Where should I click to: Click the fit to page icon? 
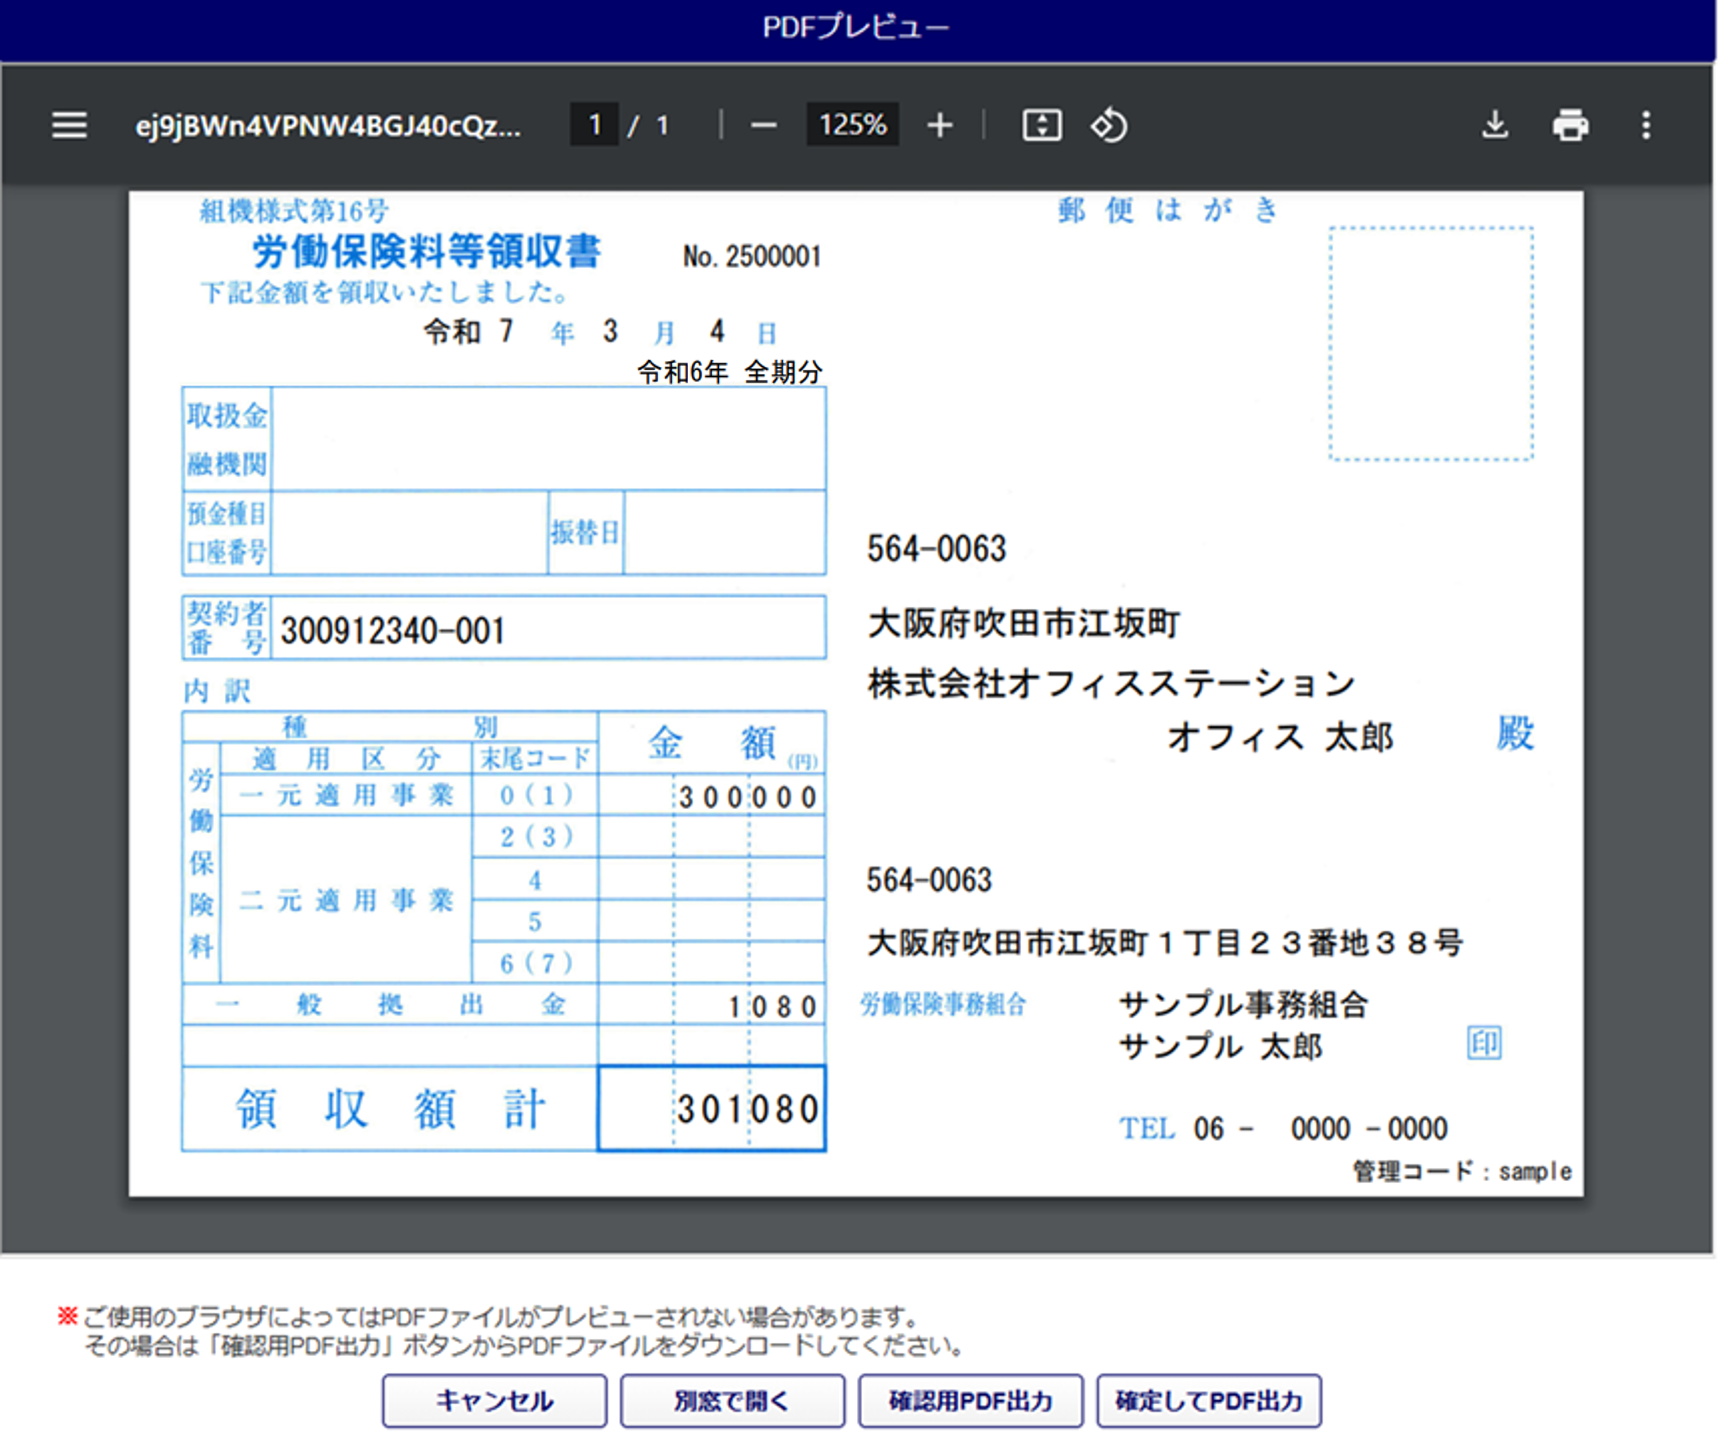(x=1041, y=126)
